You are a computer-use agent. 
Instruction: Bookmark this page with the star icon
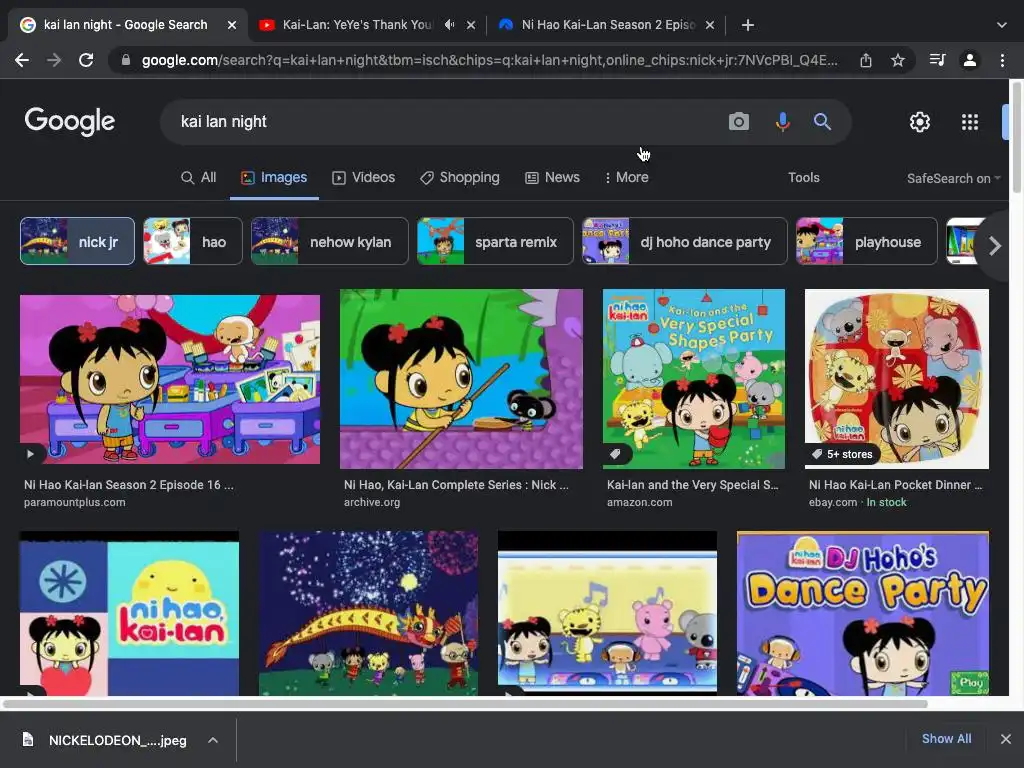(898, 60)
